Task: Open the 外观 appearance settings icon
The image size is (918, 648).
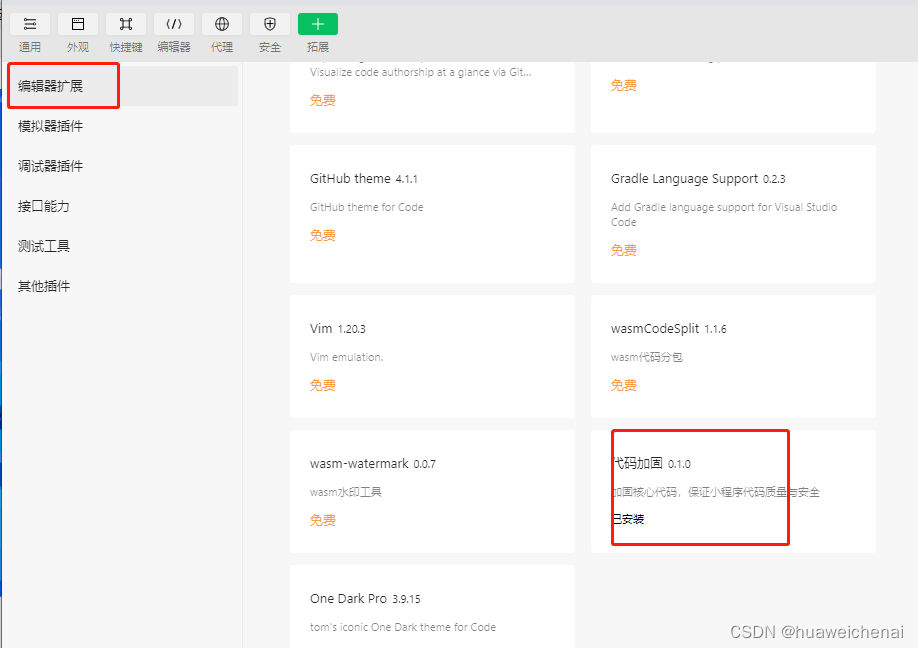Action: (x=78, y=24)
